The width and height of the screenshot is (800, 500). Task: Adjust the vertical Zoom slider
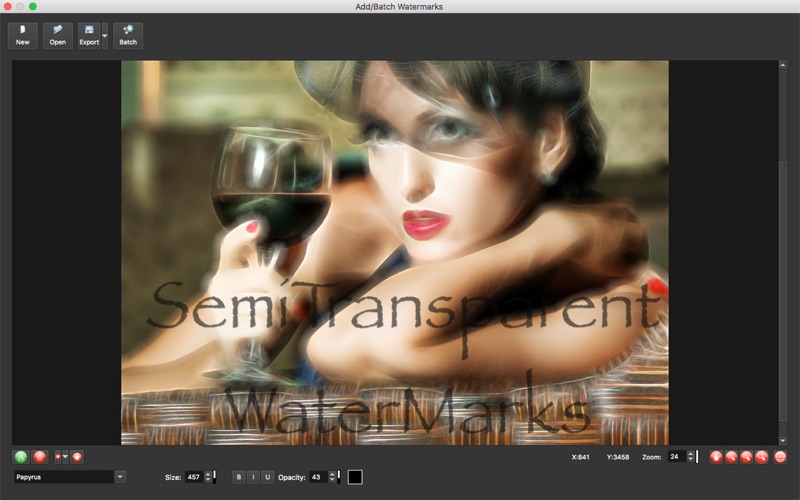pos(697,457)
